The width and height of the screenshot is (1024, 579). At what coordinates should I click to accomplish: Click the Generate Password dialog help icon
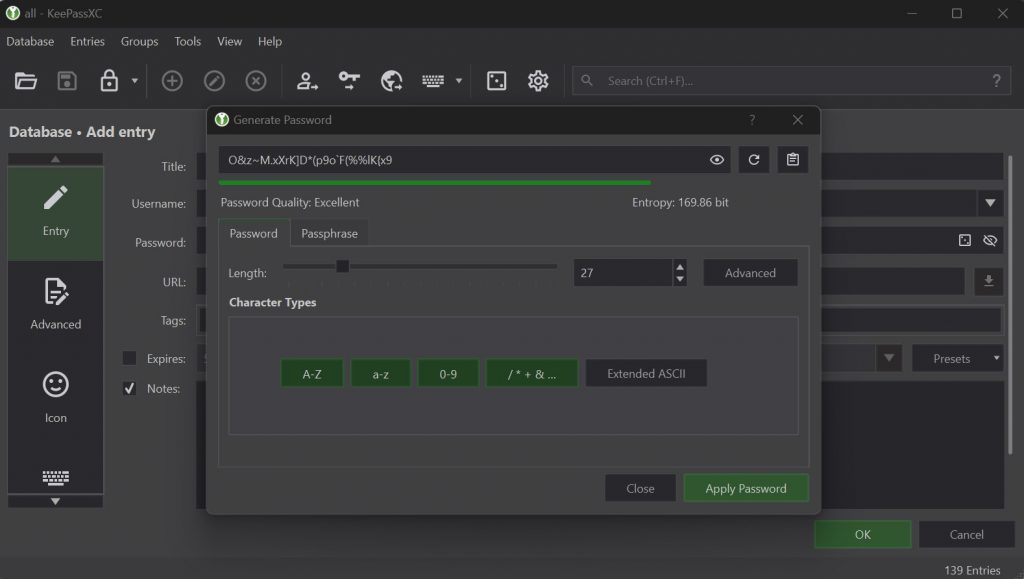(x=752, y=120)
